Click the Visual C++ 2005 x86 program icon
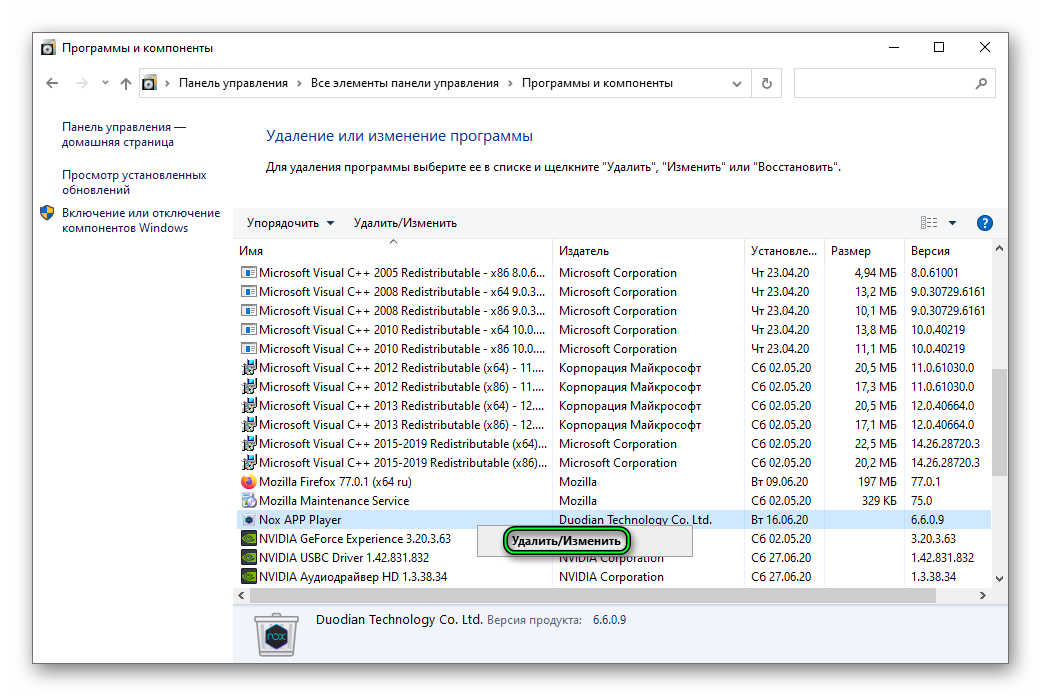Screen dimensions: 1041x696 248,273
